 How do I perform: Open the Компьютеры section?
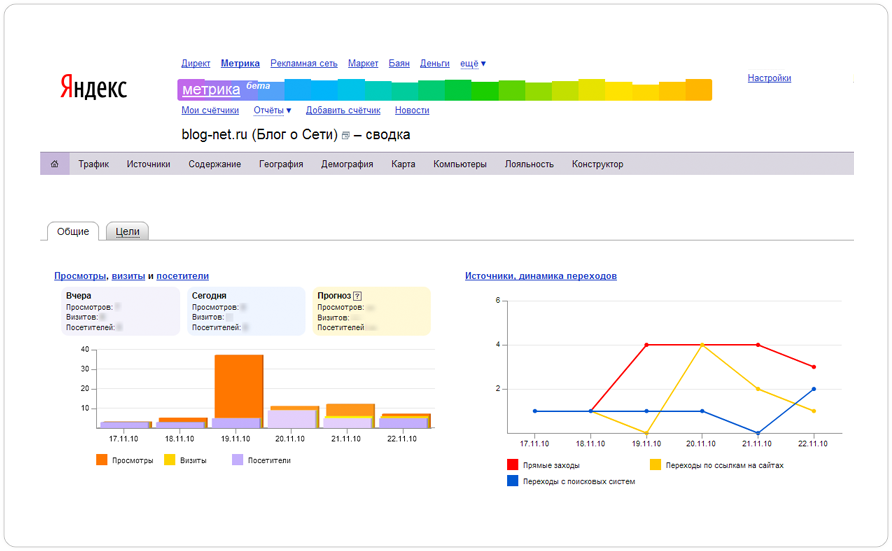460,164
